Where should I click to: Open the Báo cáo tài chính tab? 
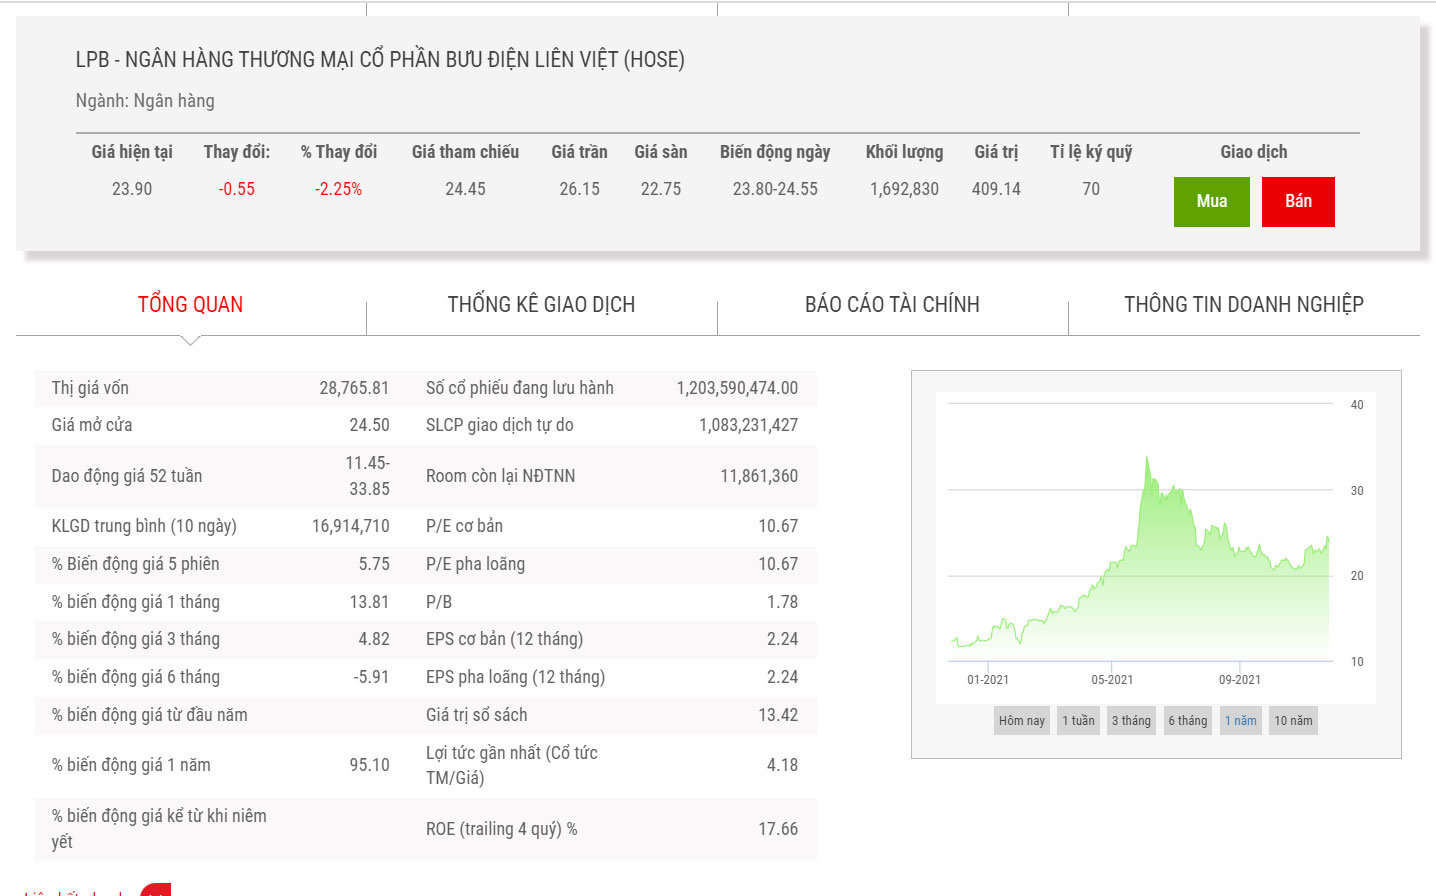(x=892, y=305)
